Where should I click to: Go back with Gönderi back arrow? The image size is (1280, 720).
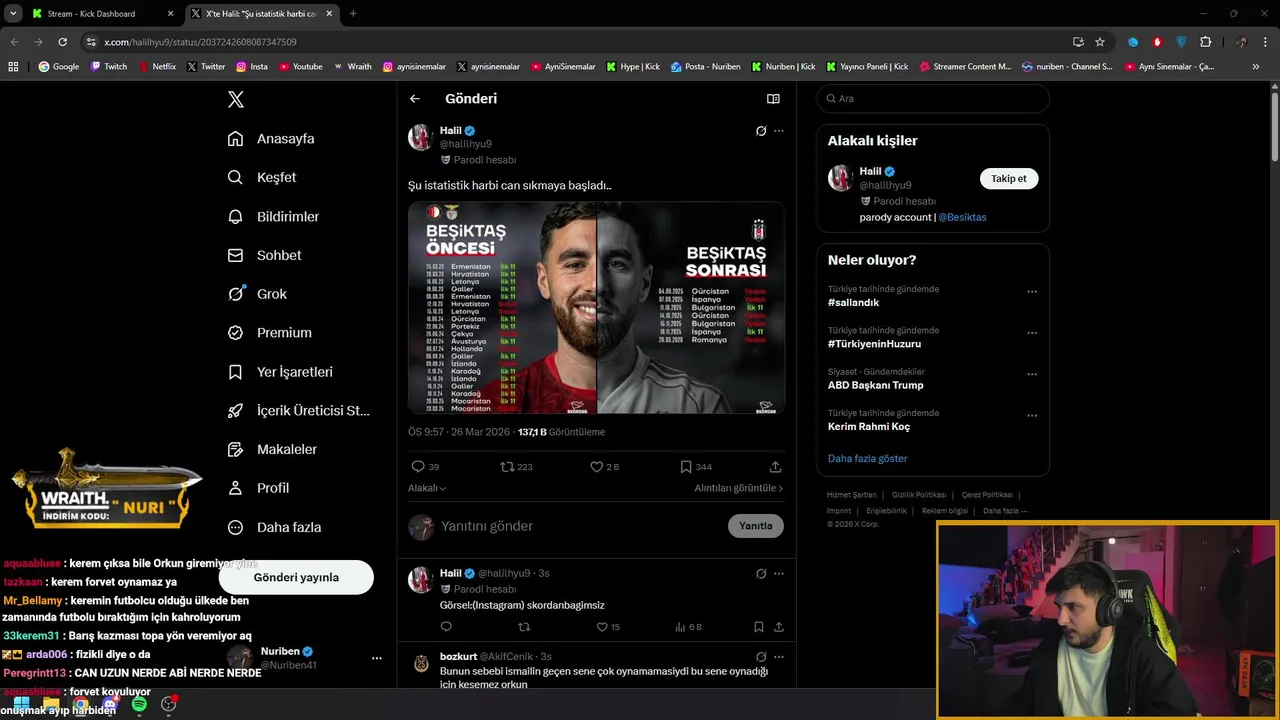(415, 99)
